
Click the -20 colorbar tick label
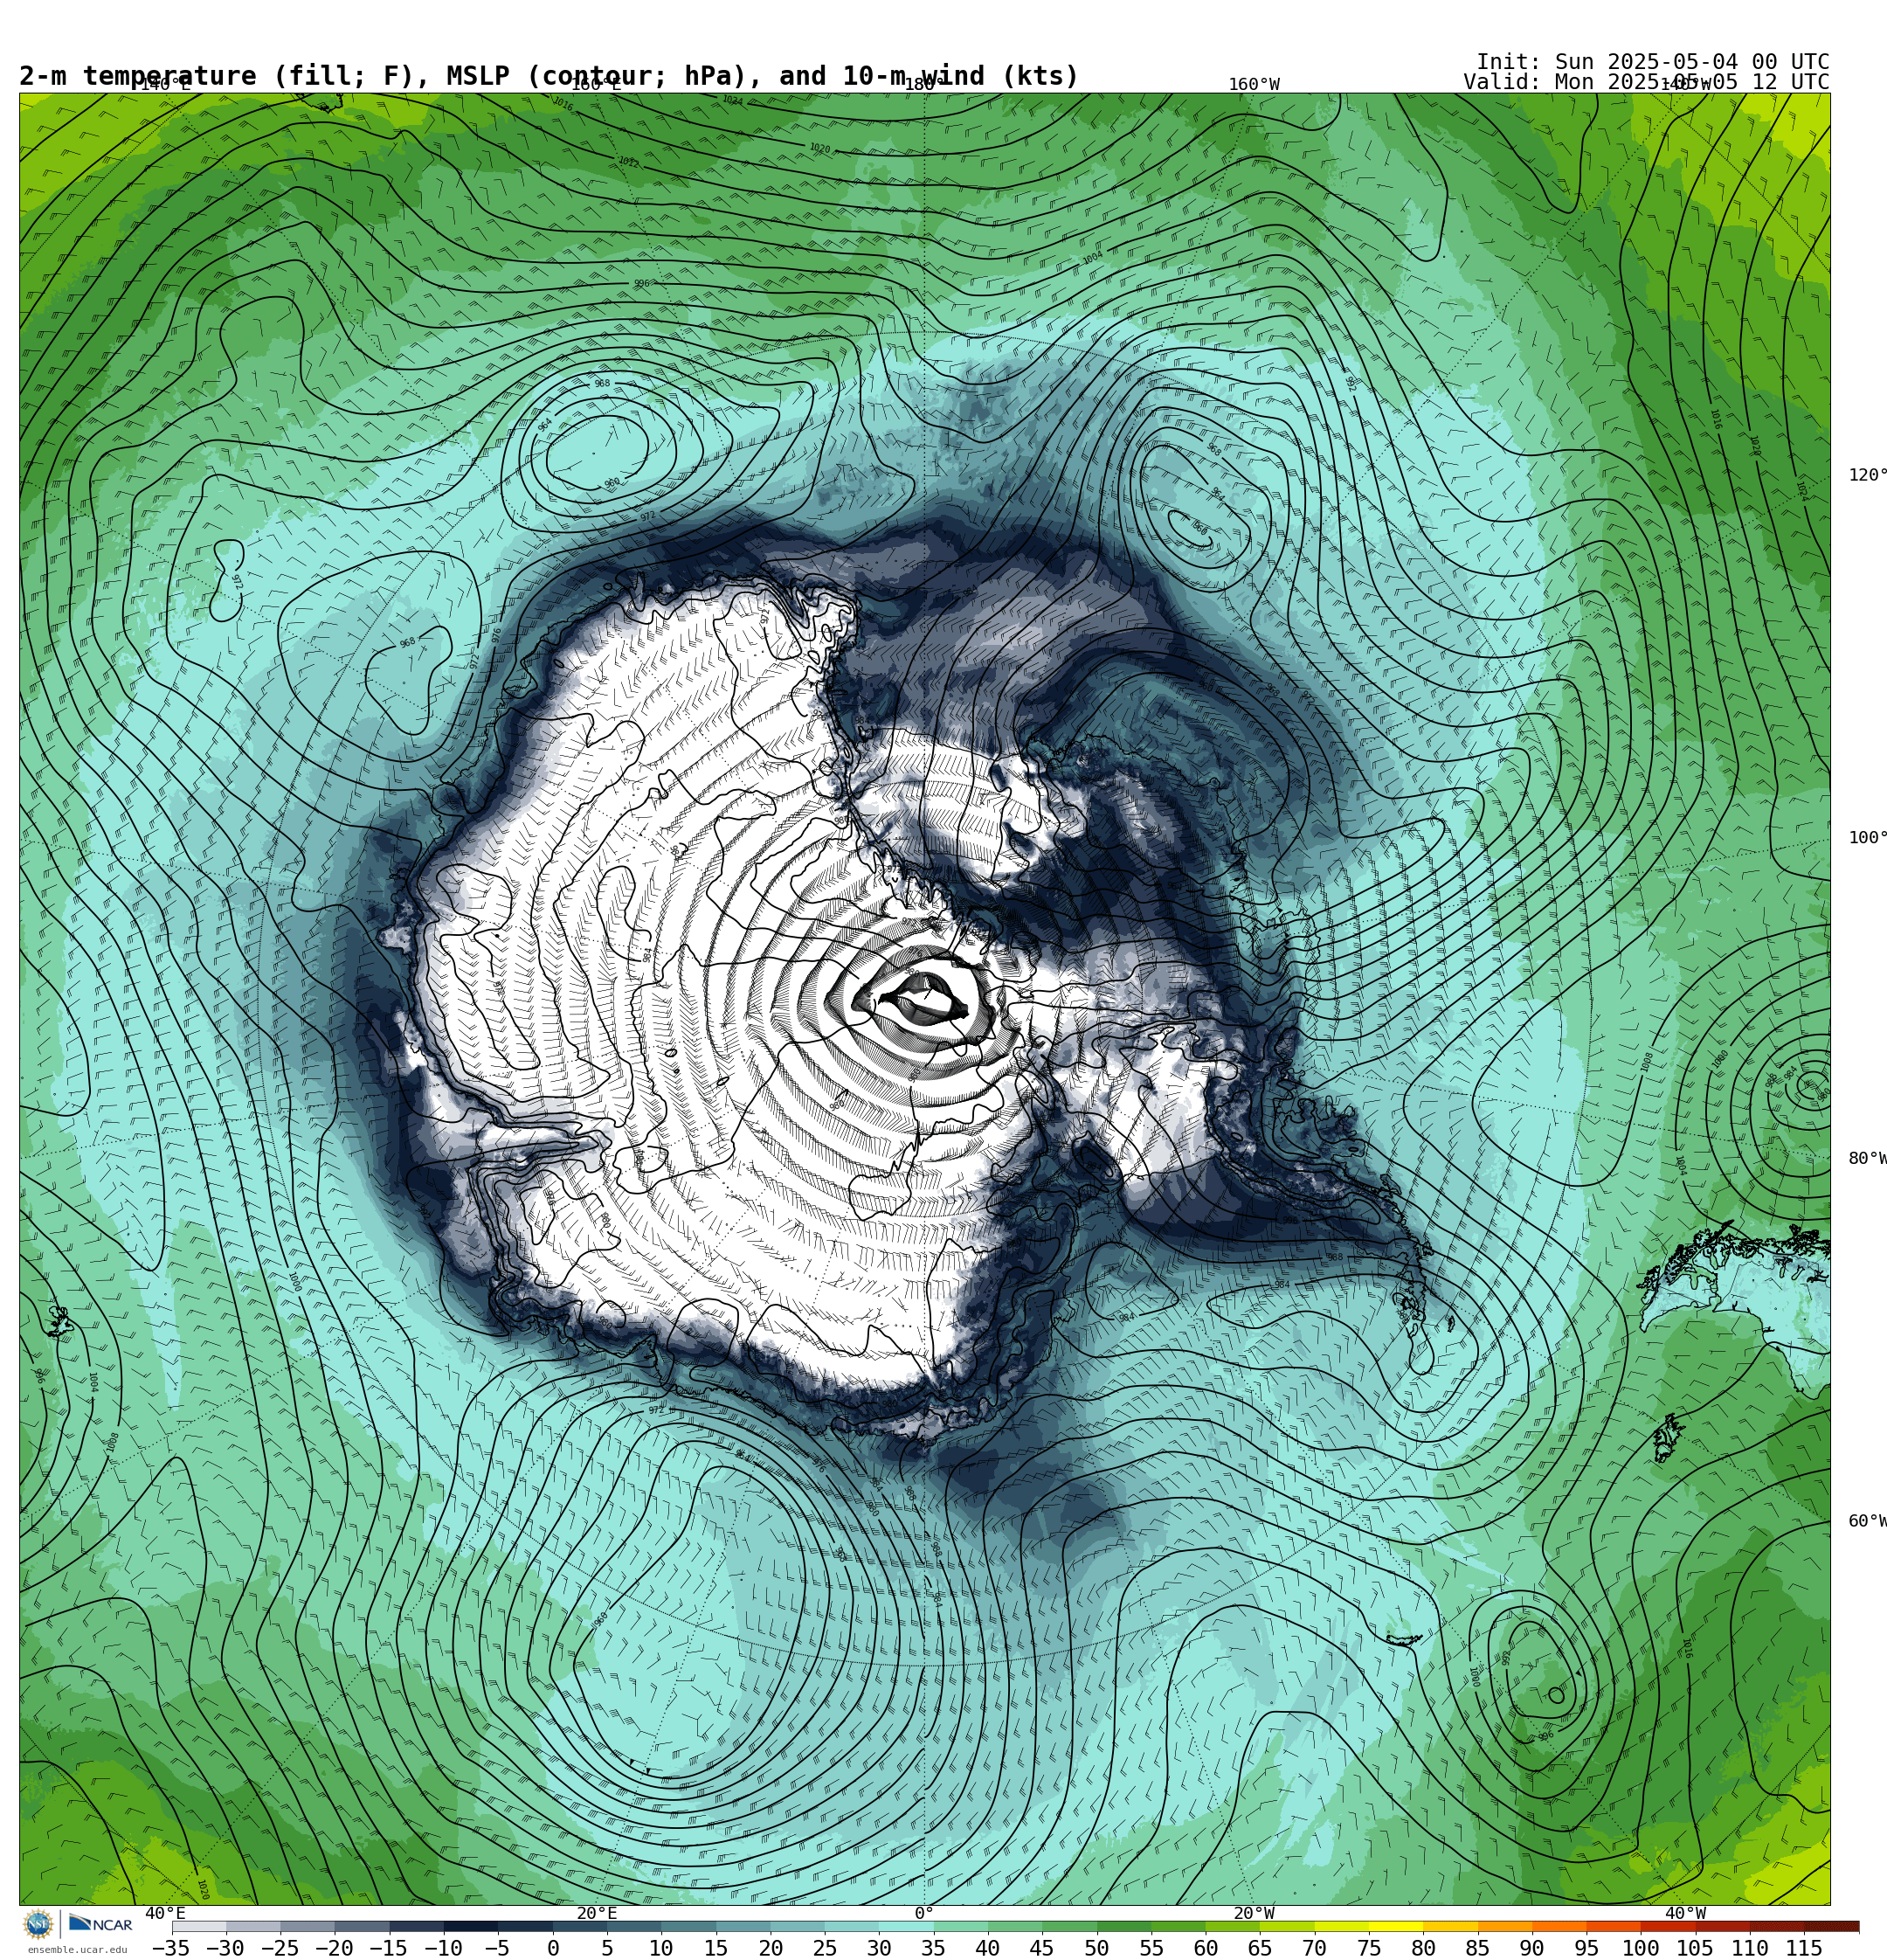[334, 1948]
